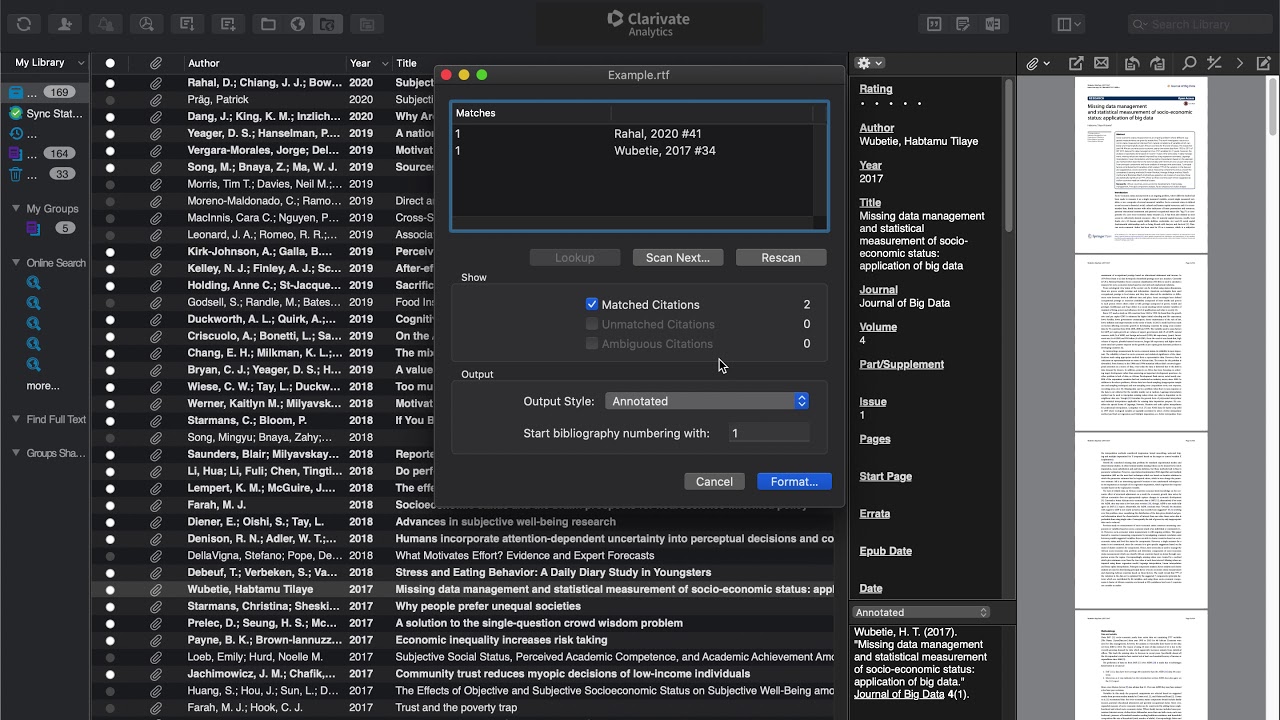Select the Sync Status item

45,113
